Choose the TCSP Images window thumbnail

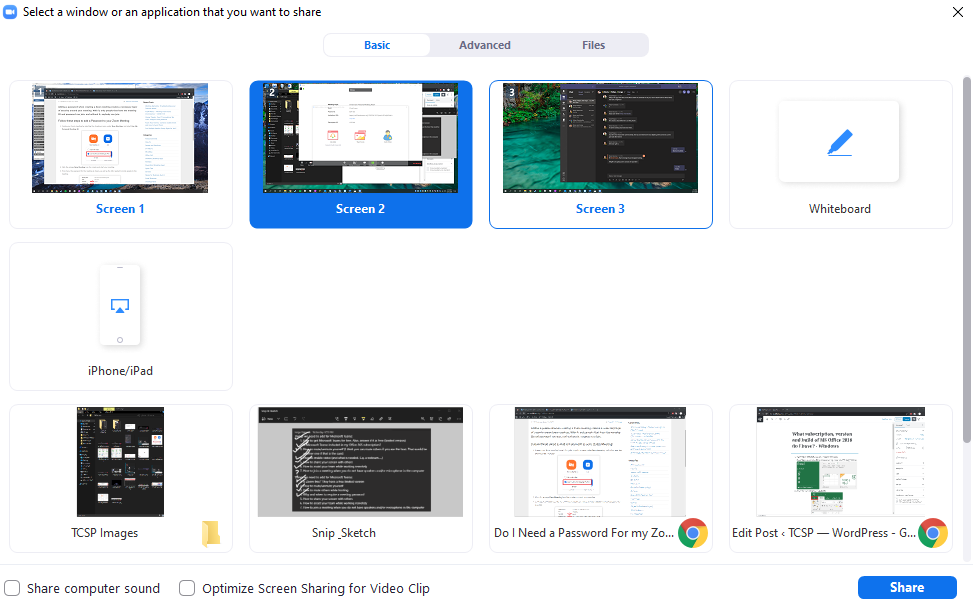[x=120, y=462]
